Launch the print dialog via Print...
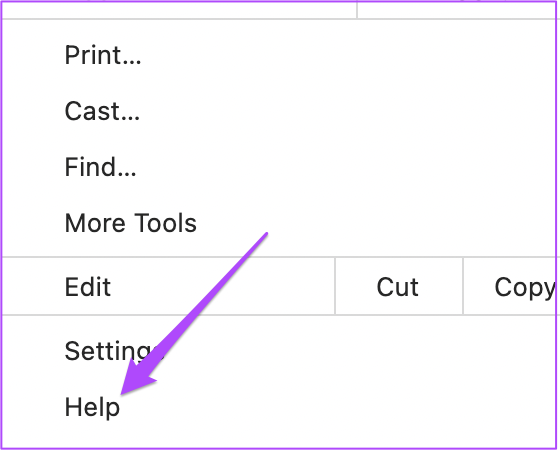Image resolution: width=560 pixels, height=450 pixels. (x=280, y=55)
